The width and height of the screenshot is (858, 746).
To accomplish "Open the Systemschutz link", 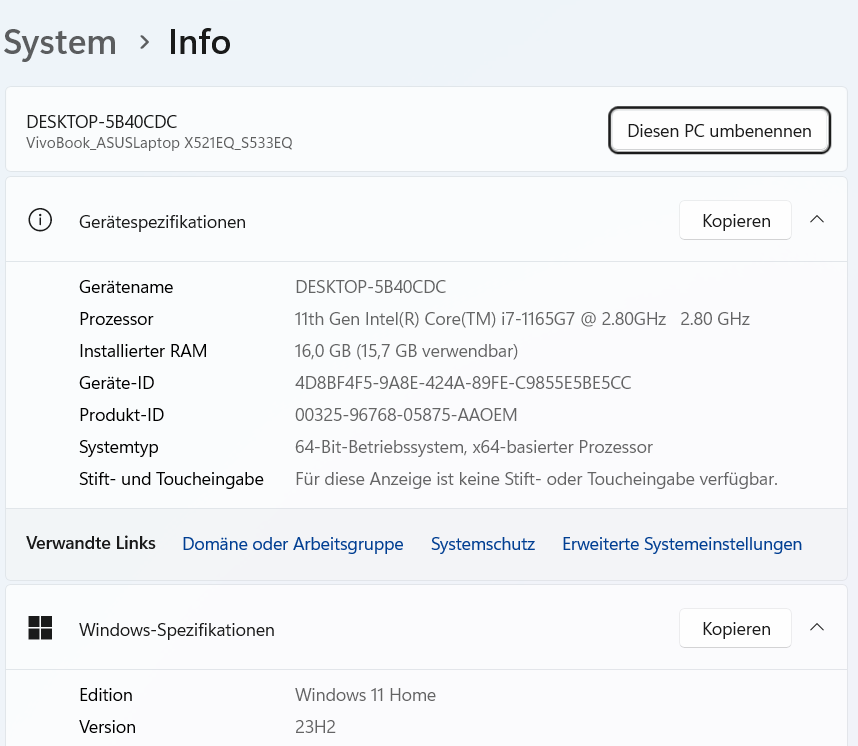I will (483, 543).
